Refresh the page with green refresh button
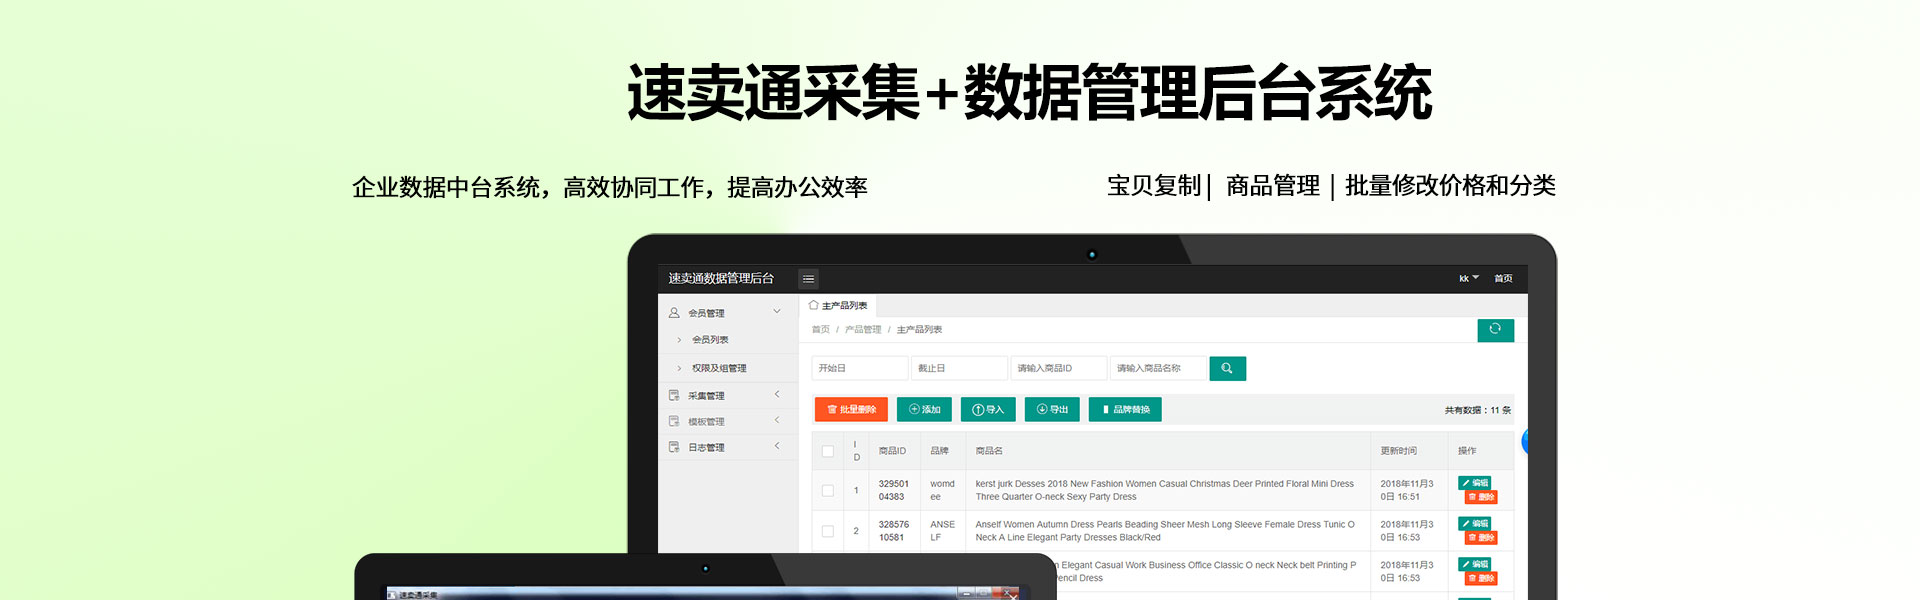1920x600 pixels. 1495,330
